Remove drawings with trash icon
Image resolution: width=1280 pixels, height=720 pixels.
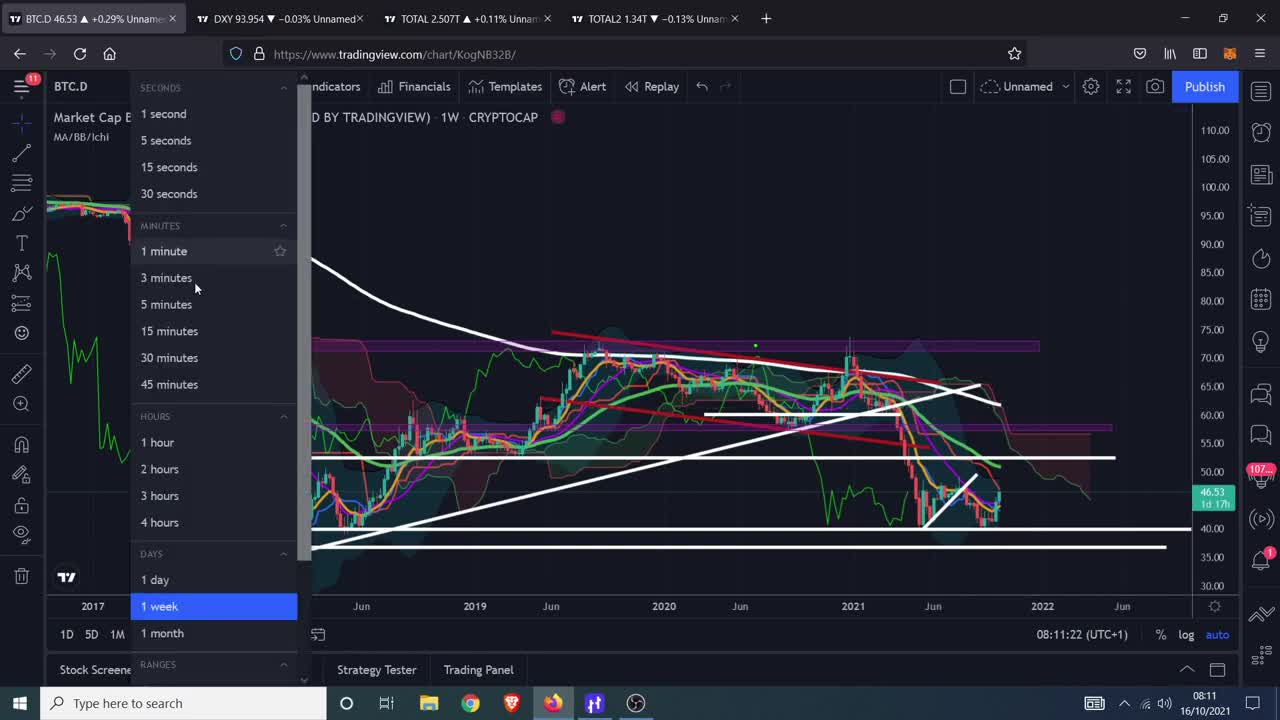[x=22, y=576]
